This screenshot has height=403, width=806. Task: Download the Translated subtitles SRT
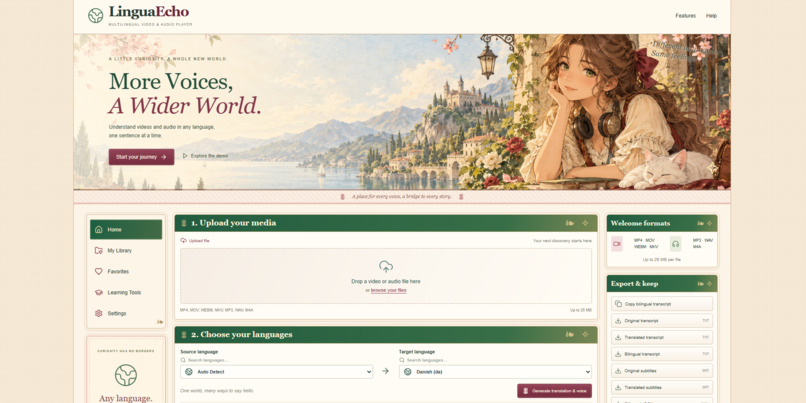coord(662,388)
